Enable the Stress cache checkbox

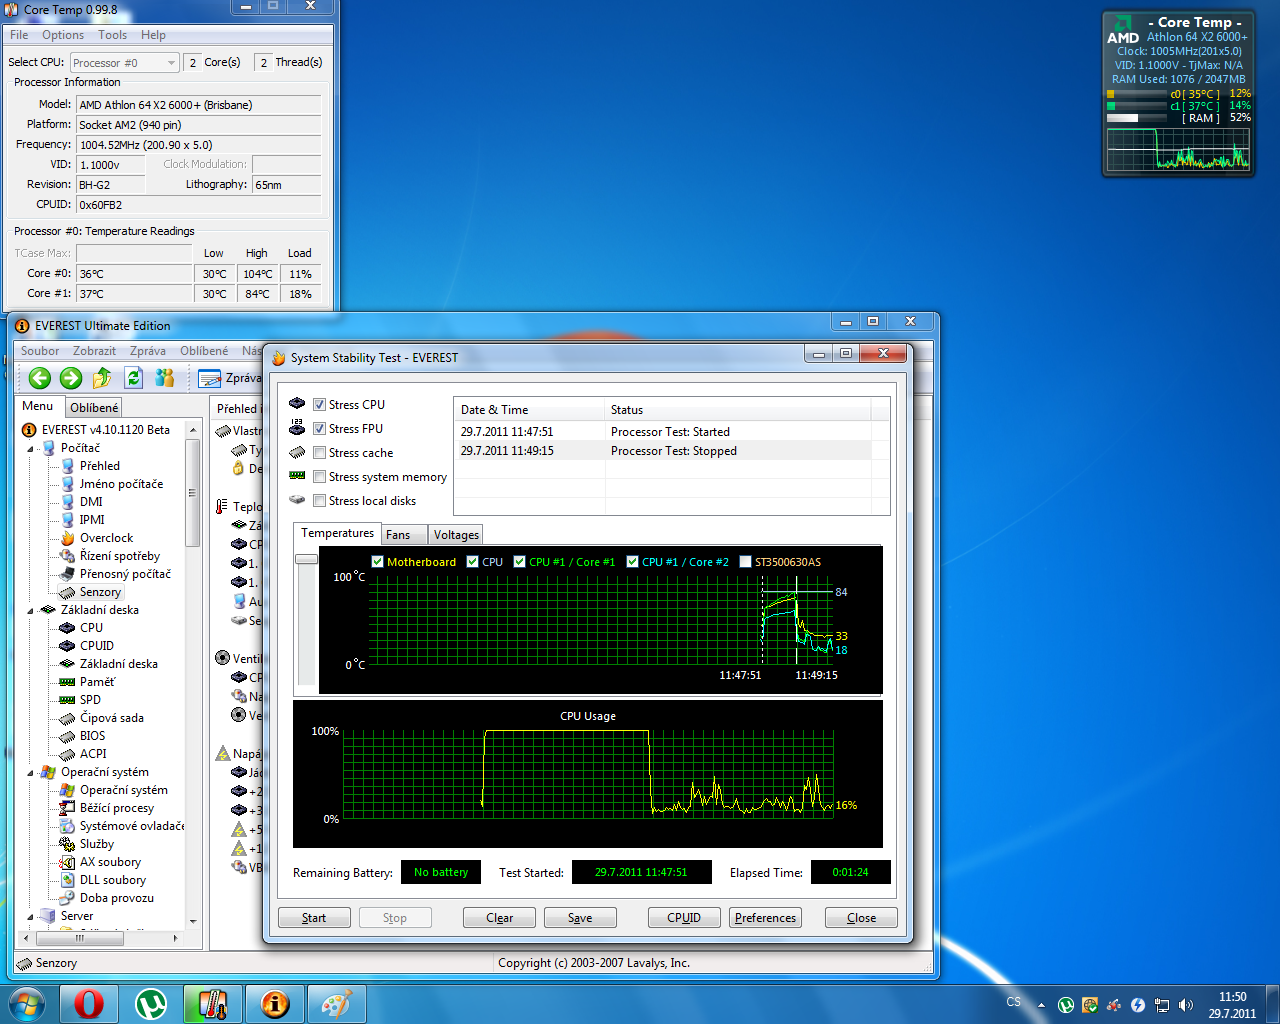click(x=319, y=453)
